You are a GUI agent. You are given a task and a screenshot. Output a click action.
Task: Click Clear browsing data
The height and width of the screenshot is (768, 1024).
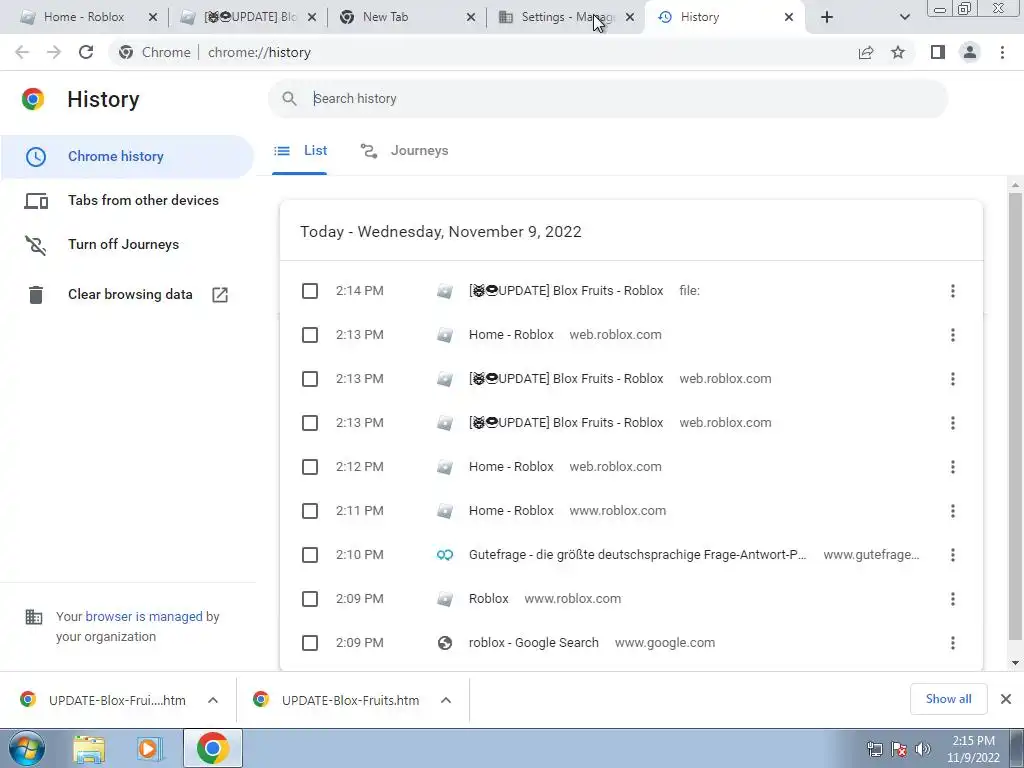130,295
